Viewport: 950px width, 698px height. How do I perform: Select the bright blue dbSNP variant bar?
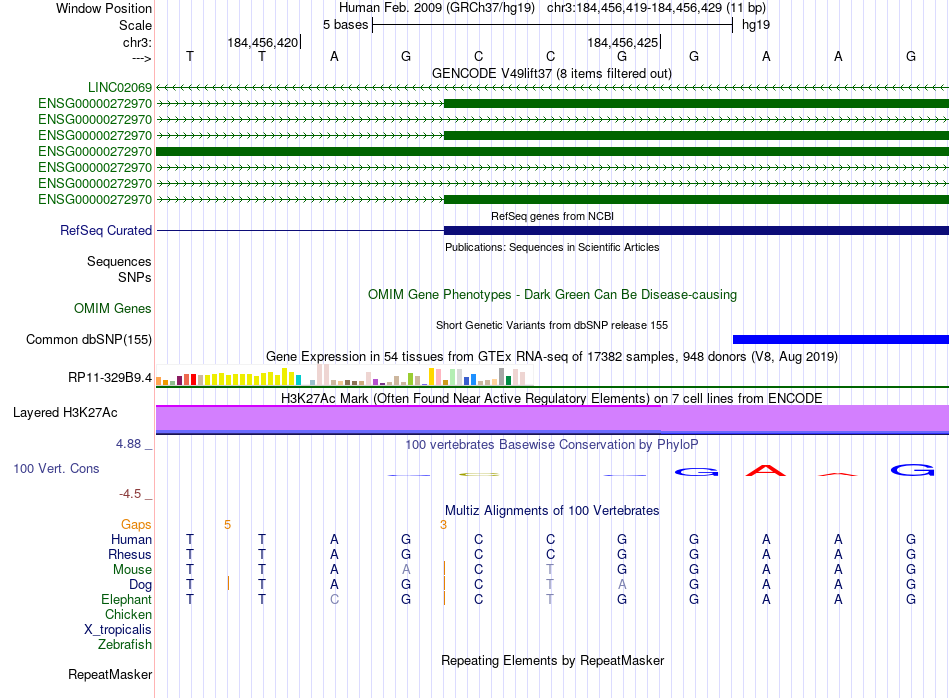click(x=841, y=339)
